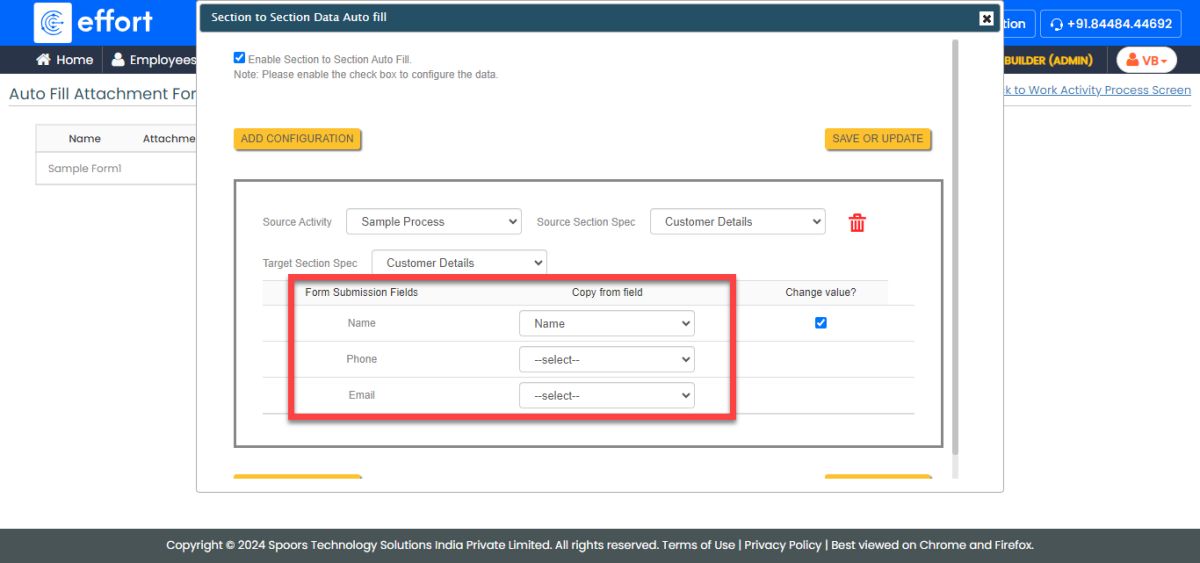This screenshot has height=563, width=1200.
Task: Click the support phone number +91.84484.44692
Action: click(x=1111, y=23)
